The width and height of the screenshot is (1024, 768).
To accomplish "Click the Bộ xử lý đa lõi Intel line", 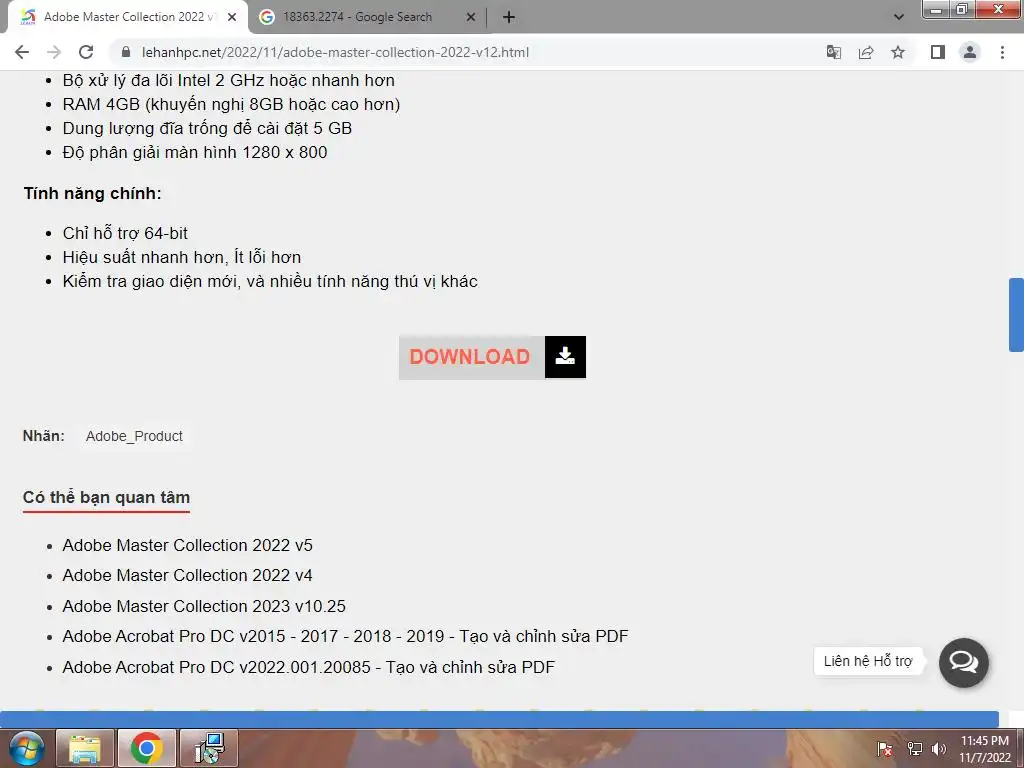I will [x=229, y=80].
